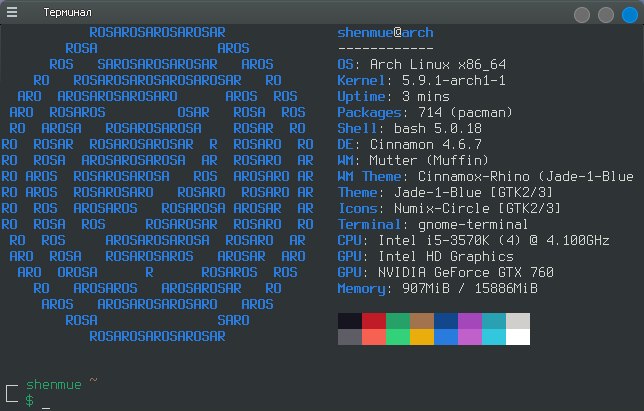Click the middle gray window button
Viewport: 644px width, 411px height.
(606, 15)
